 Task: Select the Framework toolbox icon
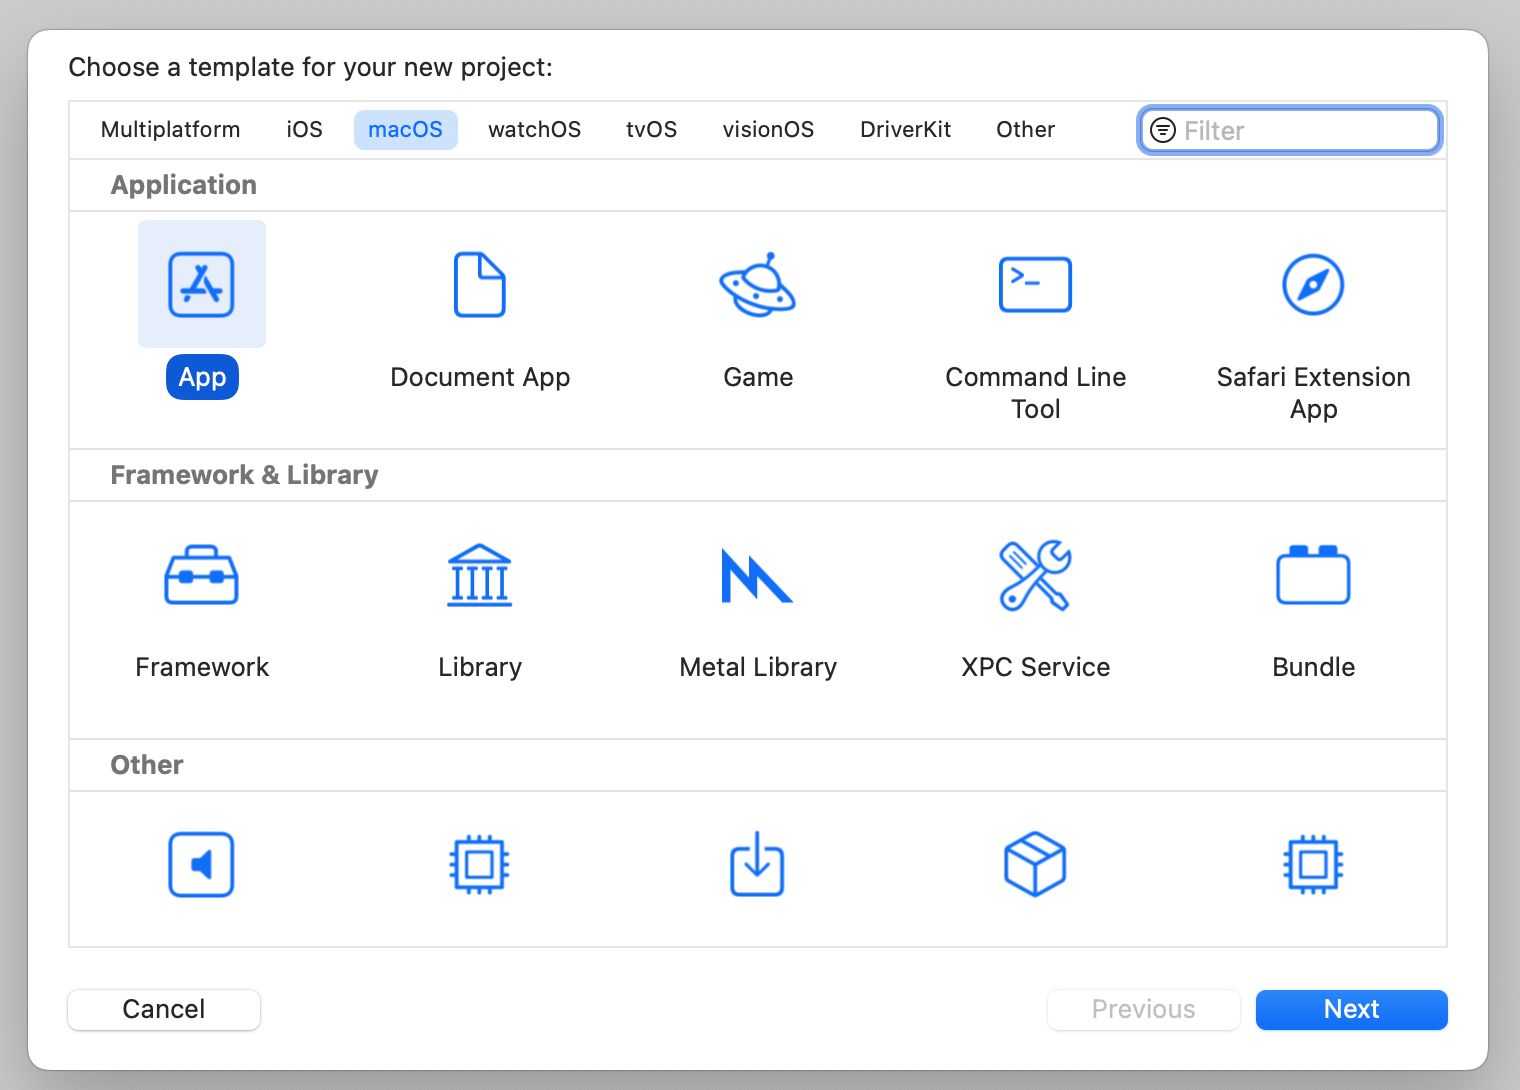pyautogui.click(x=202, y=576)
